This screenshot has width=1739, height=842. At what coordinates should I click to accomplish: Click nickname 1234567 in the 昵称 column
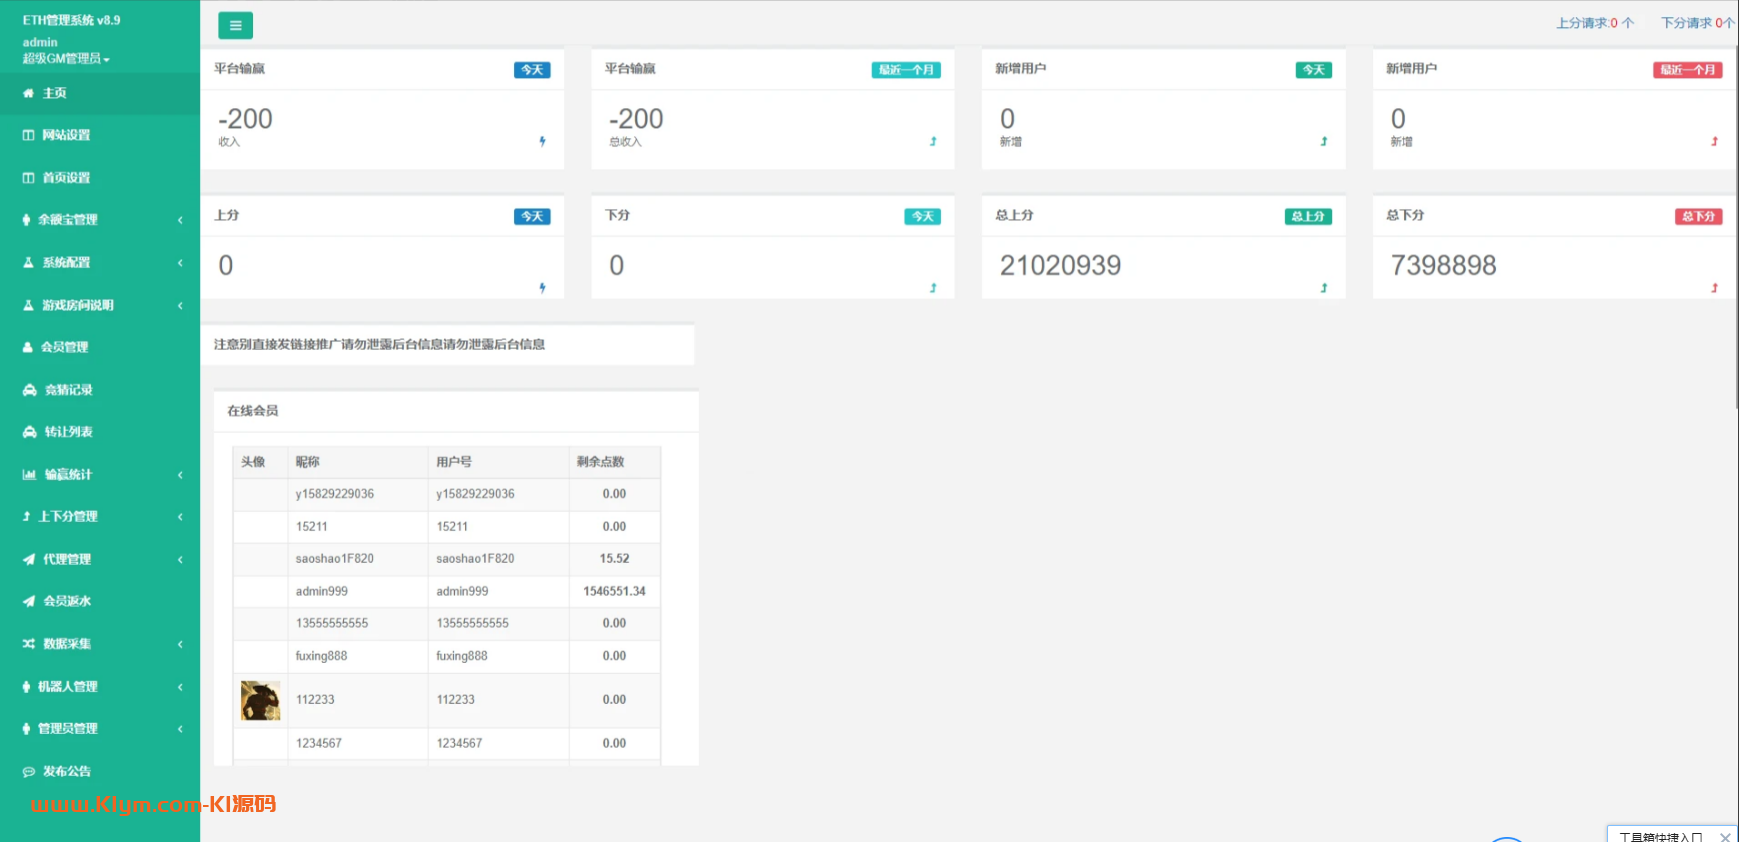click(x=319, y=743)
